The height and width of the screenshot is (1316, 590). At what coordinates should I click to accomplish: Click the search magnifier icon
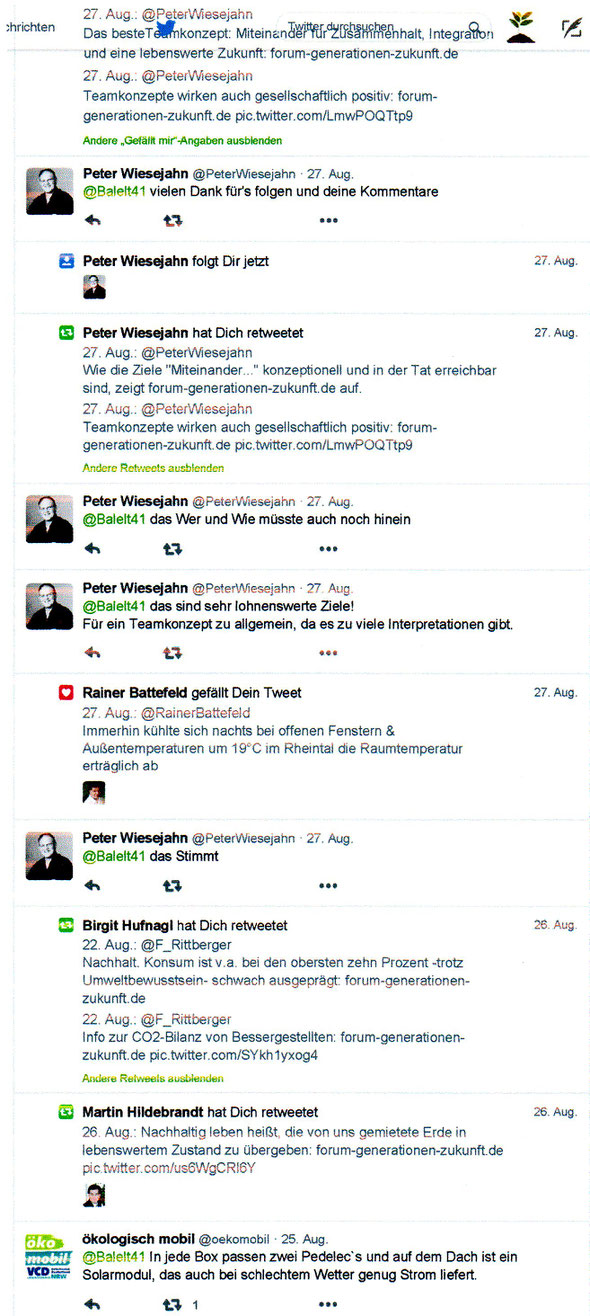coord(475,28)
